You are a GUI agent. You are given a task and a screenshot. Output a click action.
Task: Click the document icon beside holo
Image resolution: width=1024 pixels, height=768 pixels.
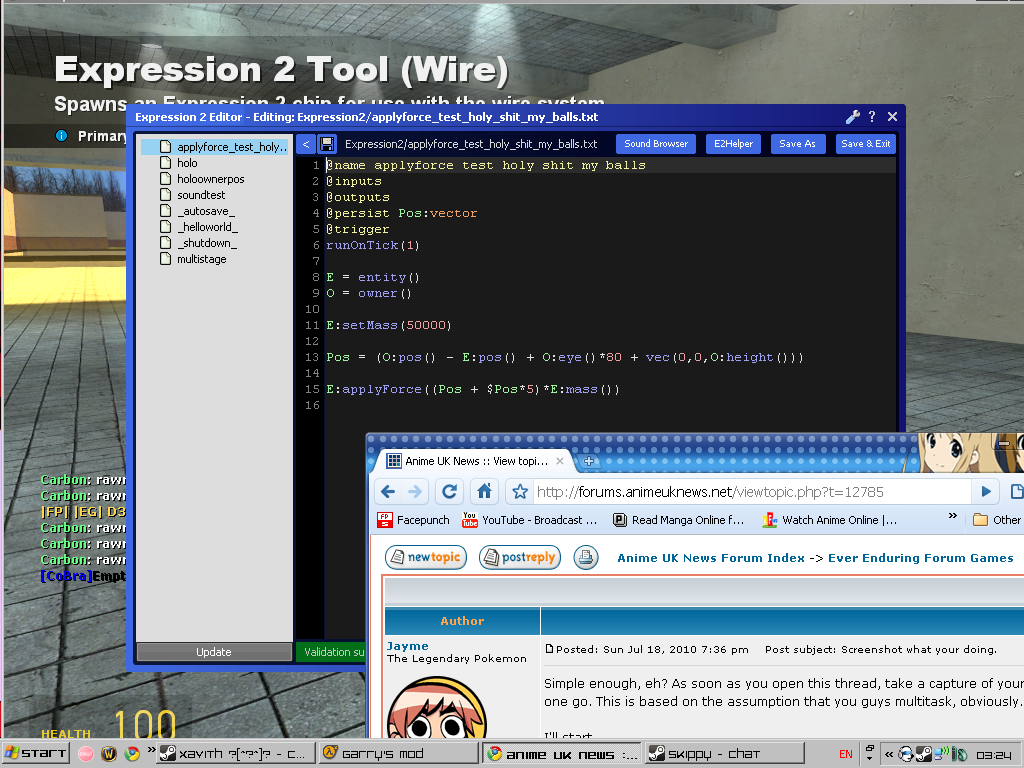[166, 163]
